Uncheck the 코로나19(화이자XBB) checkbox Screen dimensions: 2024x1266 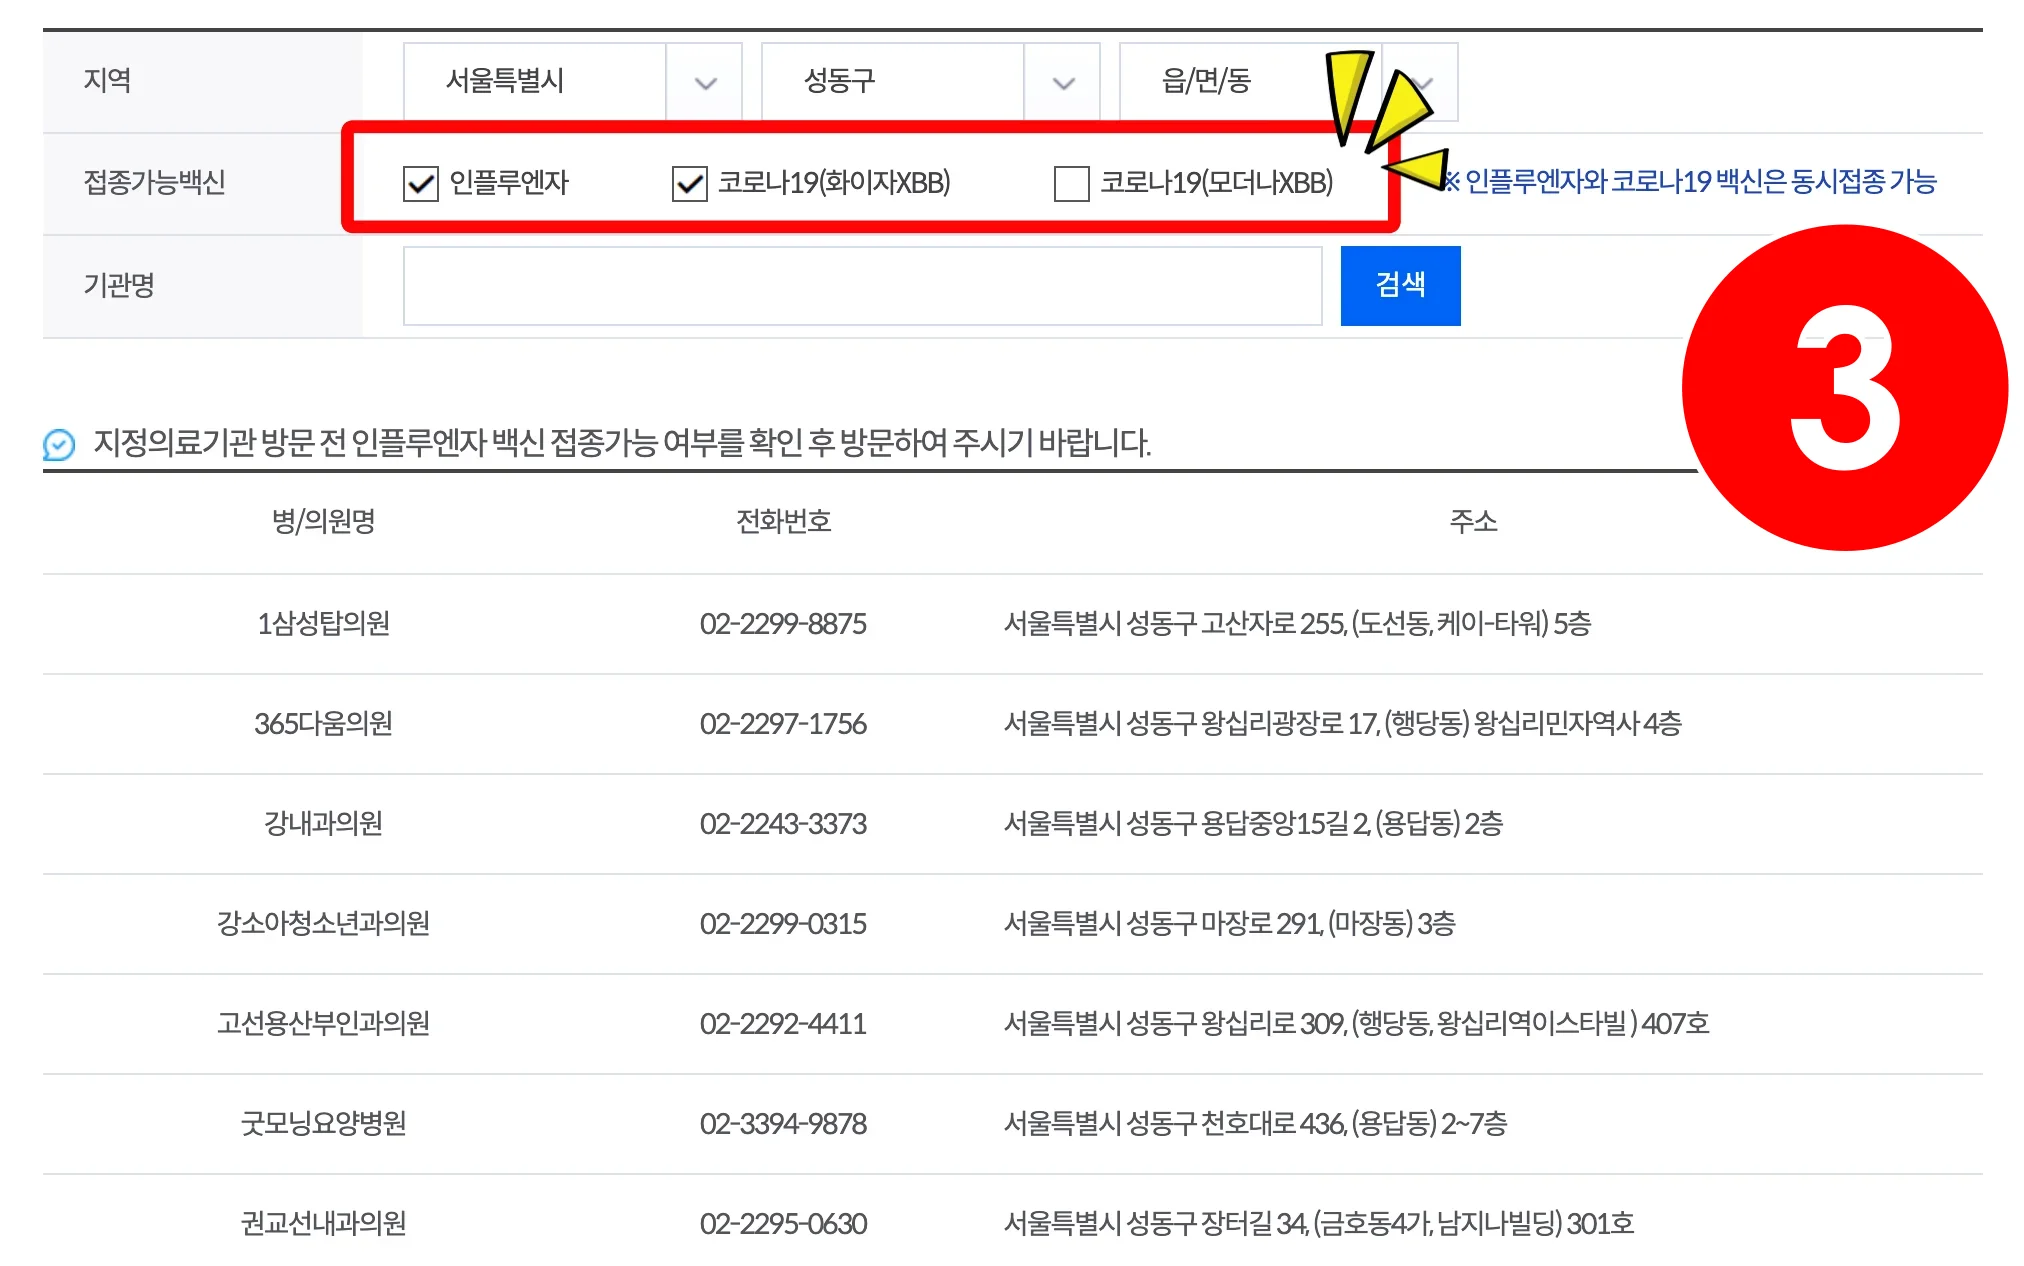(690, 183)
